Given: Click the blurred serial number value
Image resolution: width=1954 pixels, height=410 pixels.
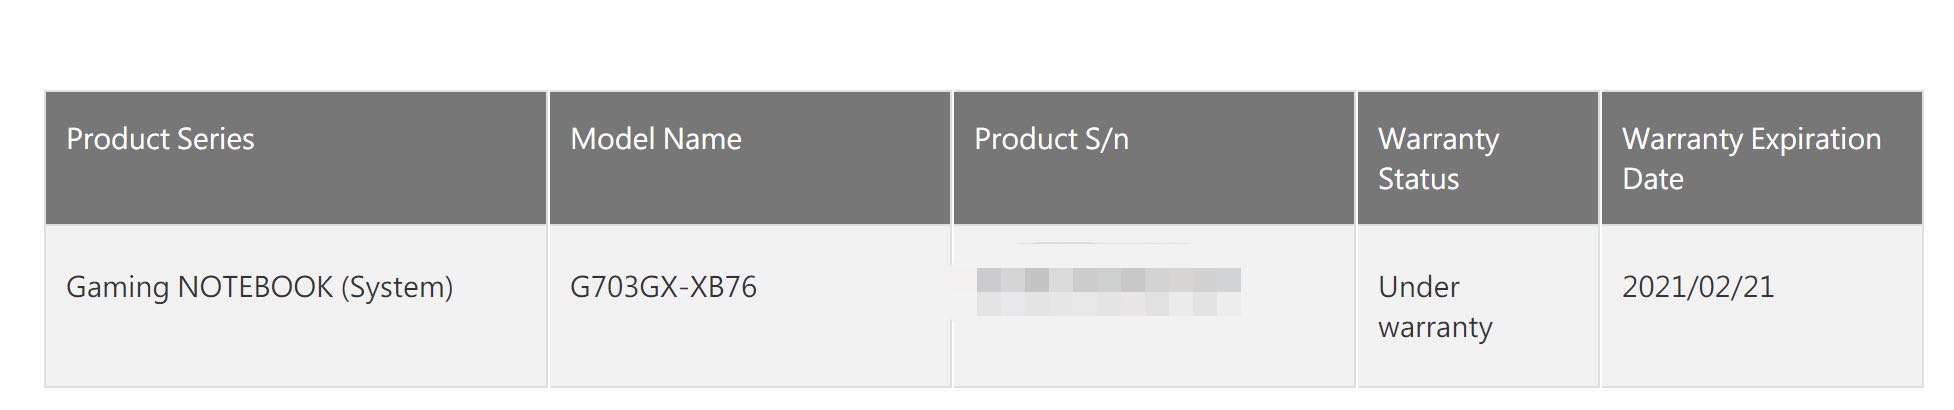Looking at the screenshot, I should coord(1108,292).
